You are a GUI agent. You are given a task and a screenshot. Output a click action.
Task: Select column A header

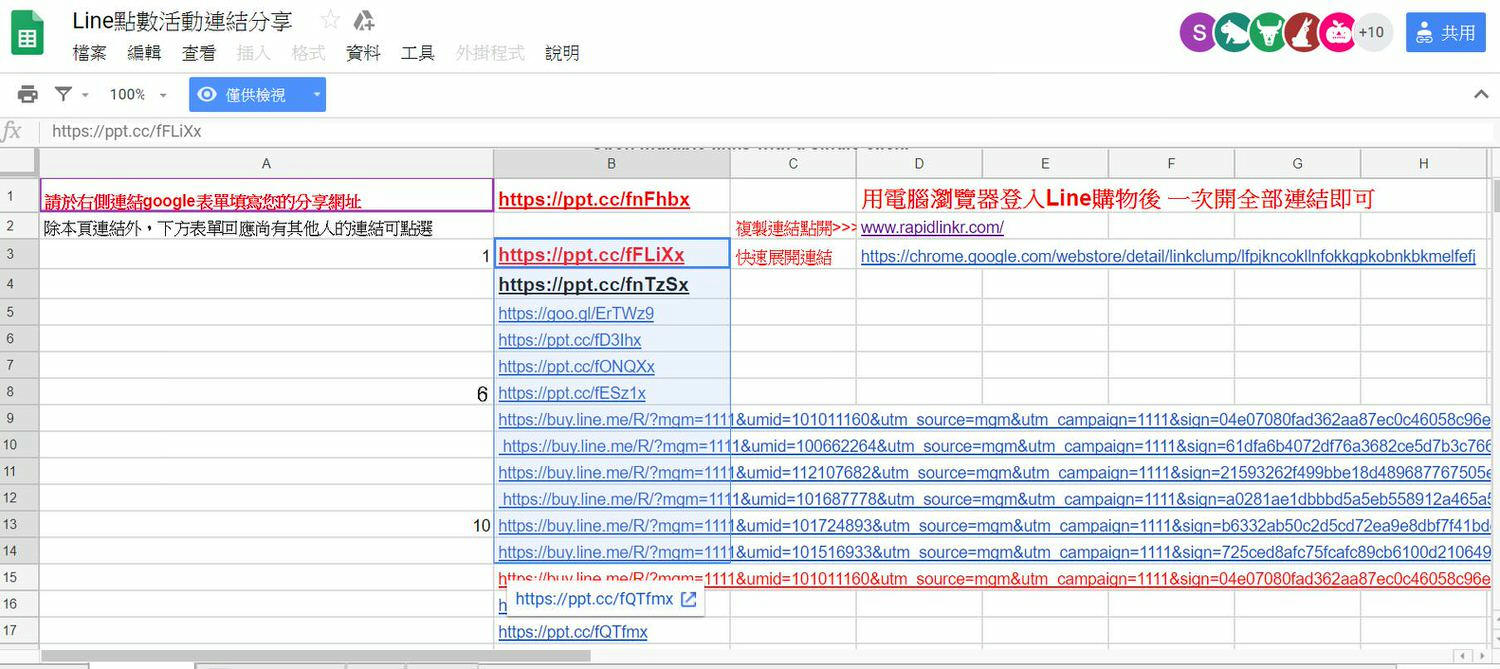coord(266,164)
